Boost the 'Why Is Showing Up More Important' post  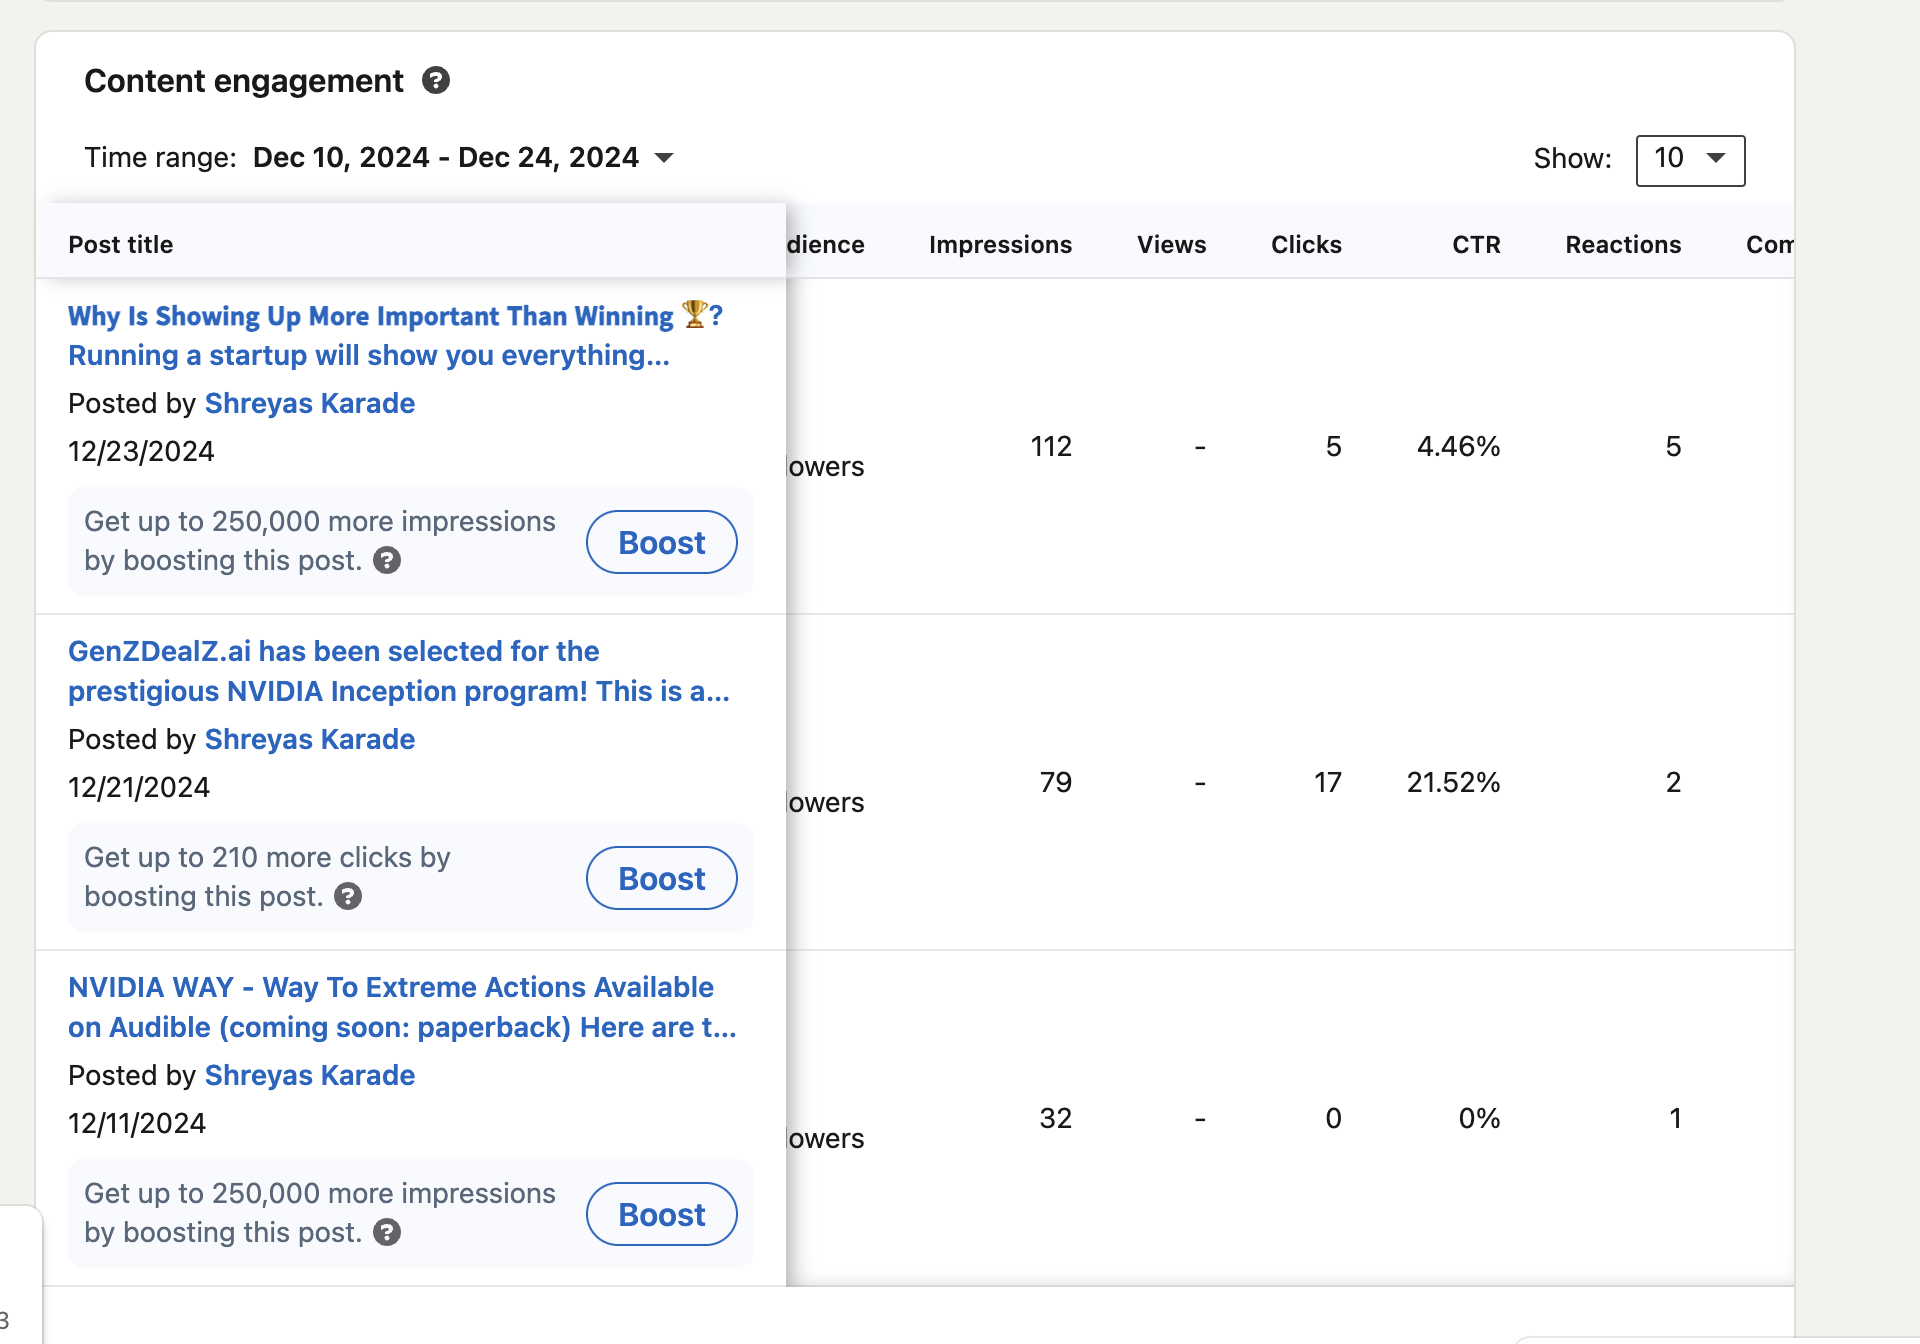coord(661,541)
